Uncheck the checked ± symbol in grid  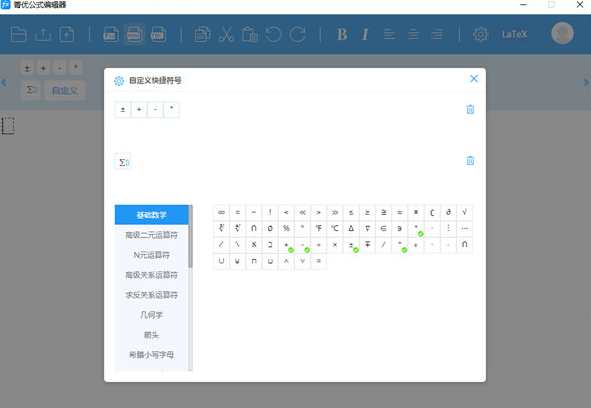(351, 245)
